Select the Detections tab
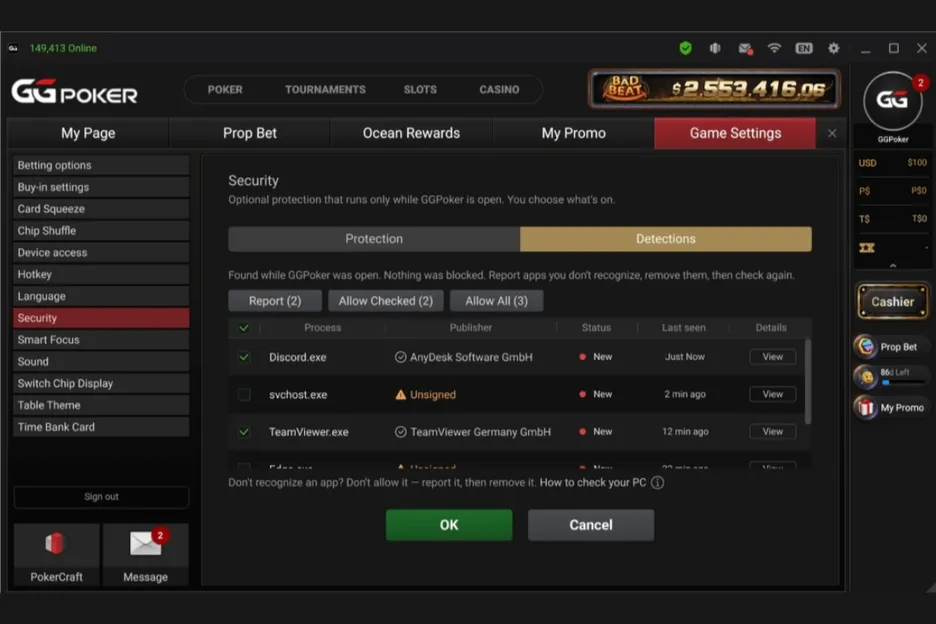Screen dimensions: 936x624 666,239
